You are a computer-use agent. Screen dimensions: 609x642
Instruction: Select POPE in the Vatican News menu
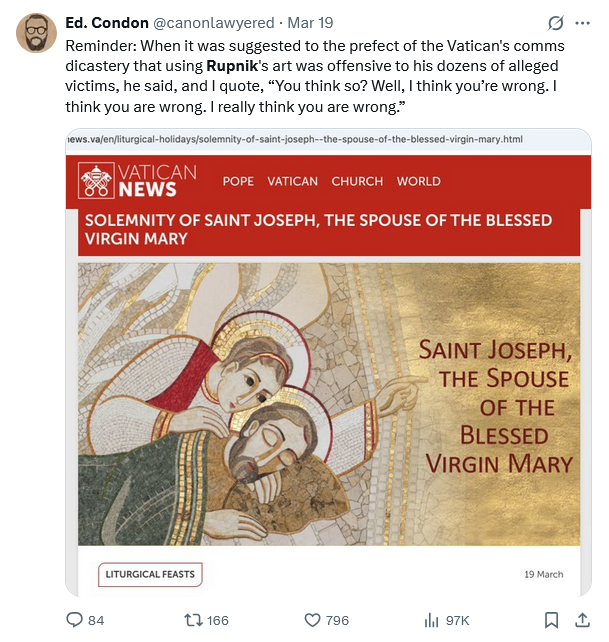point(238,181)
